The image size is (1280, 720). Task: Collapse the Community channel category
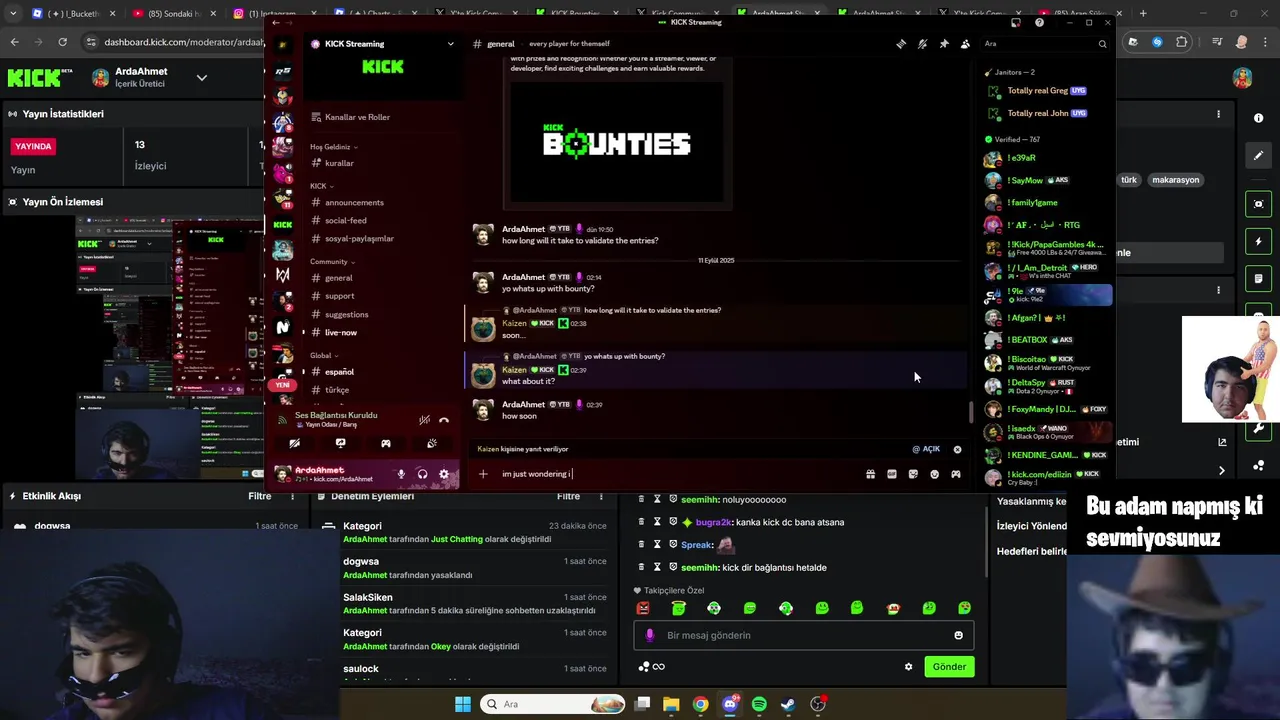point(333,262)
